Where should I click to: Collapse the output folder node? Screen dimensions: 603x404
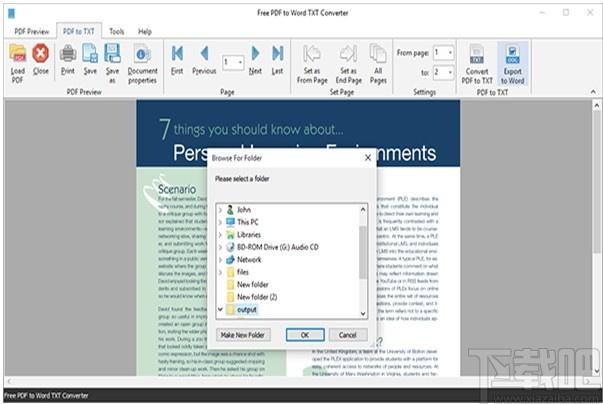pyautogui.click(x=220, y=309)
